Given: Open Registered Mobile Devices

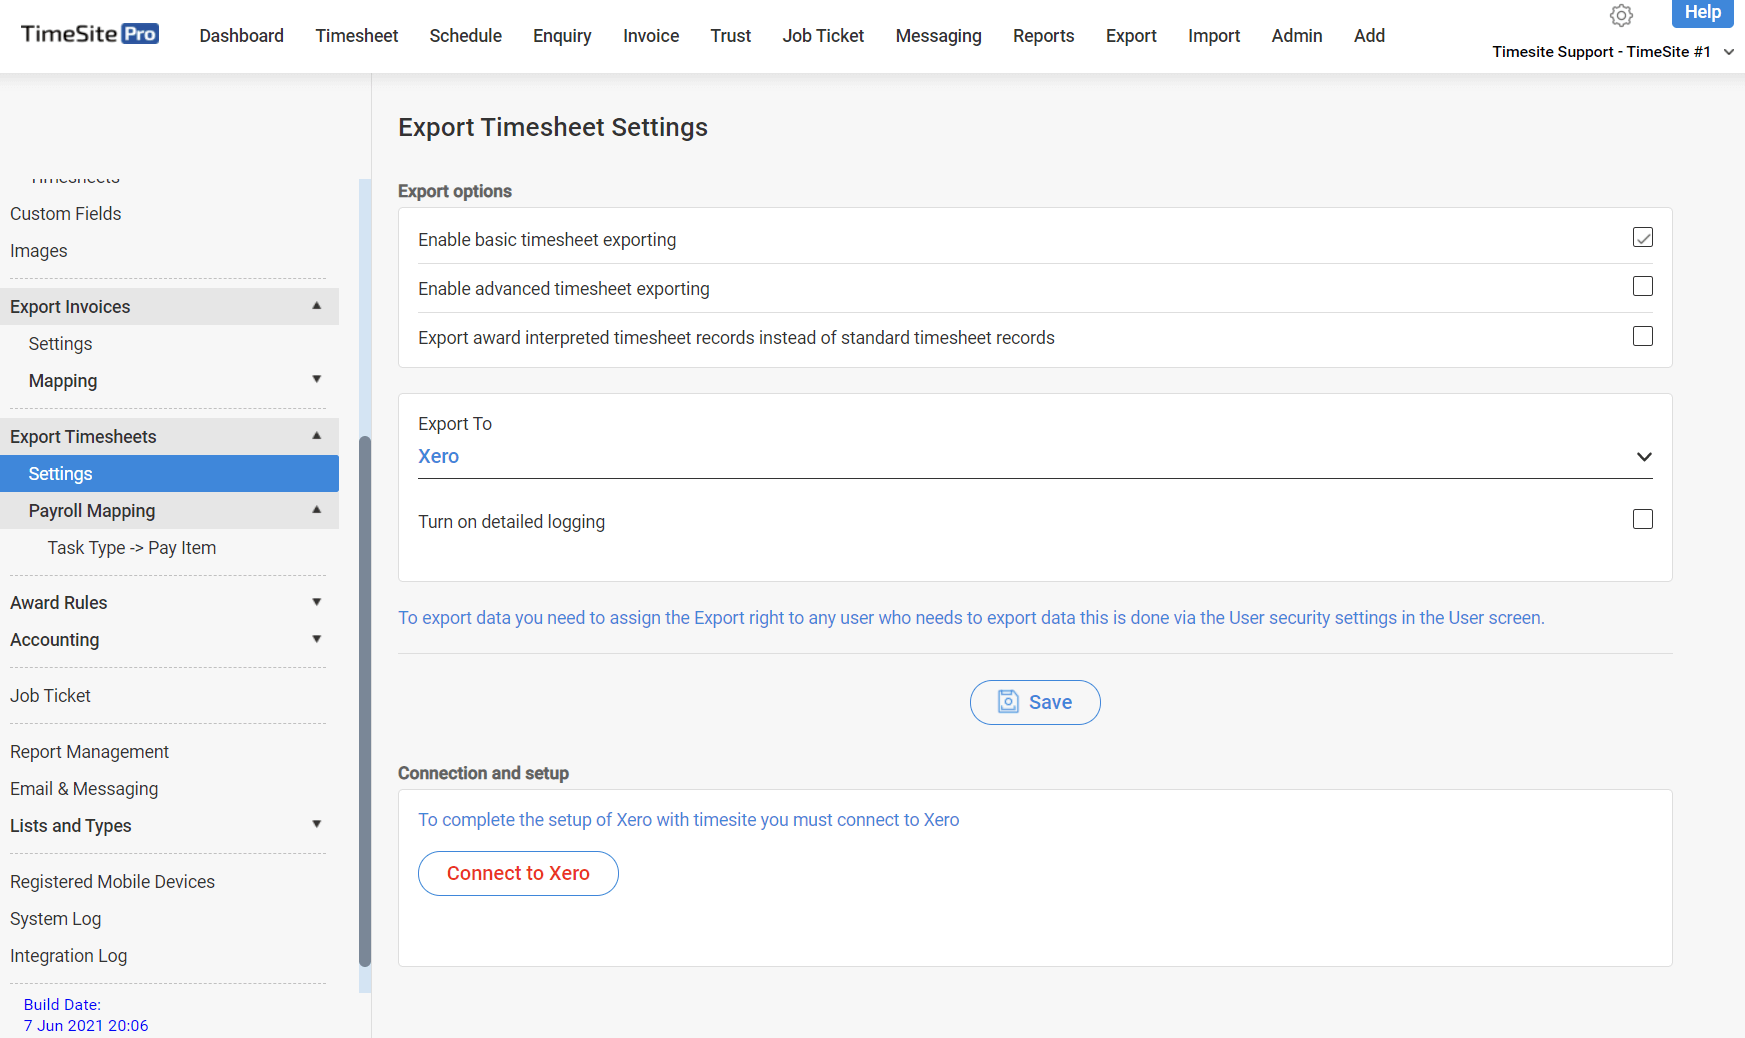Looking at the screenshot, I should click(x=112, y=882).
